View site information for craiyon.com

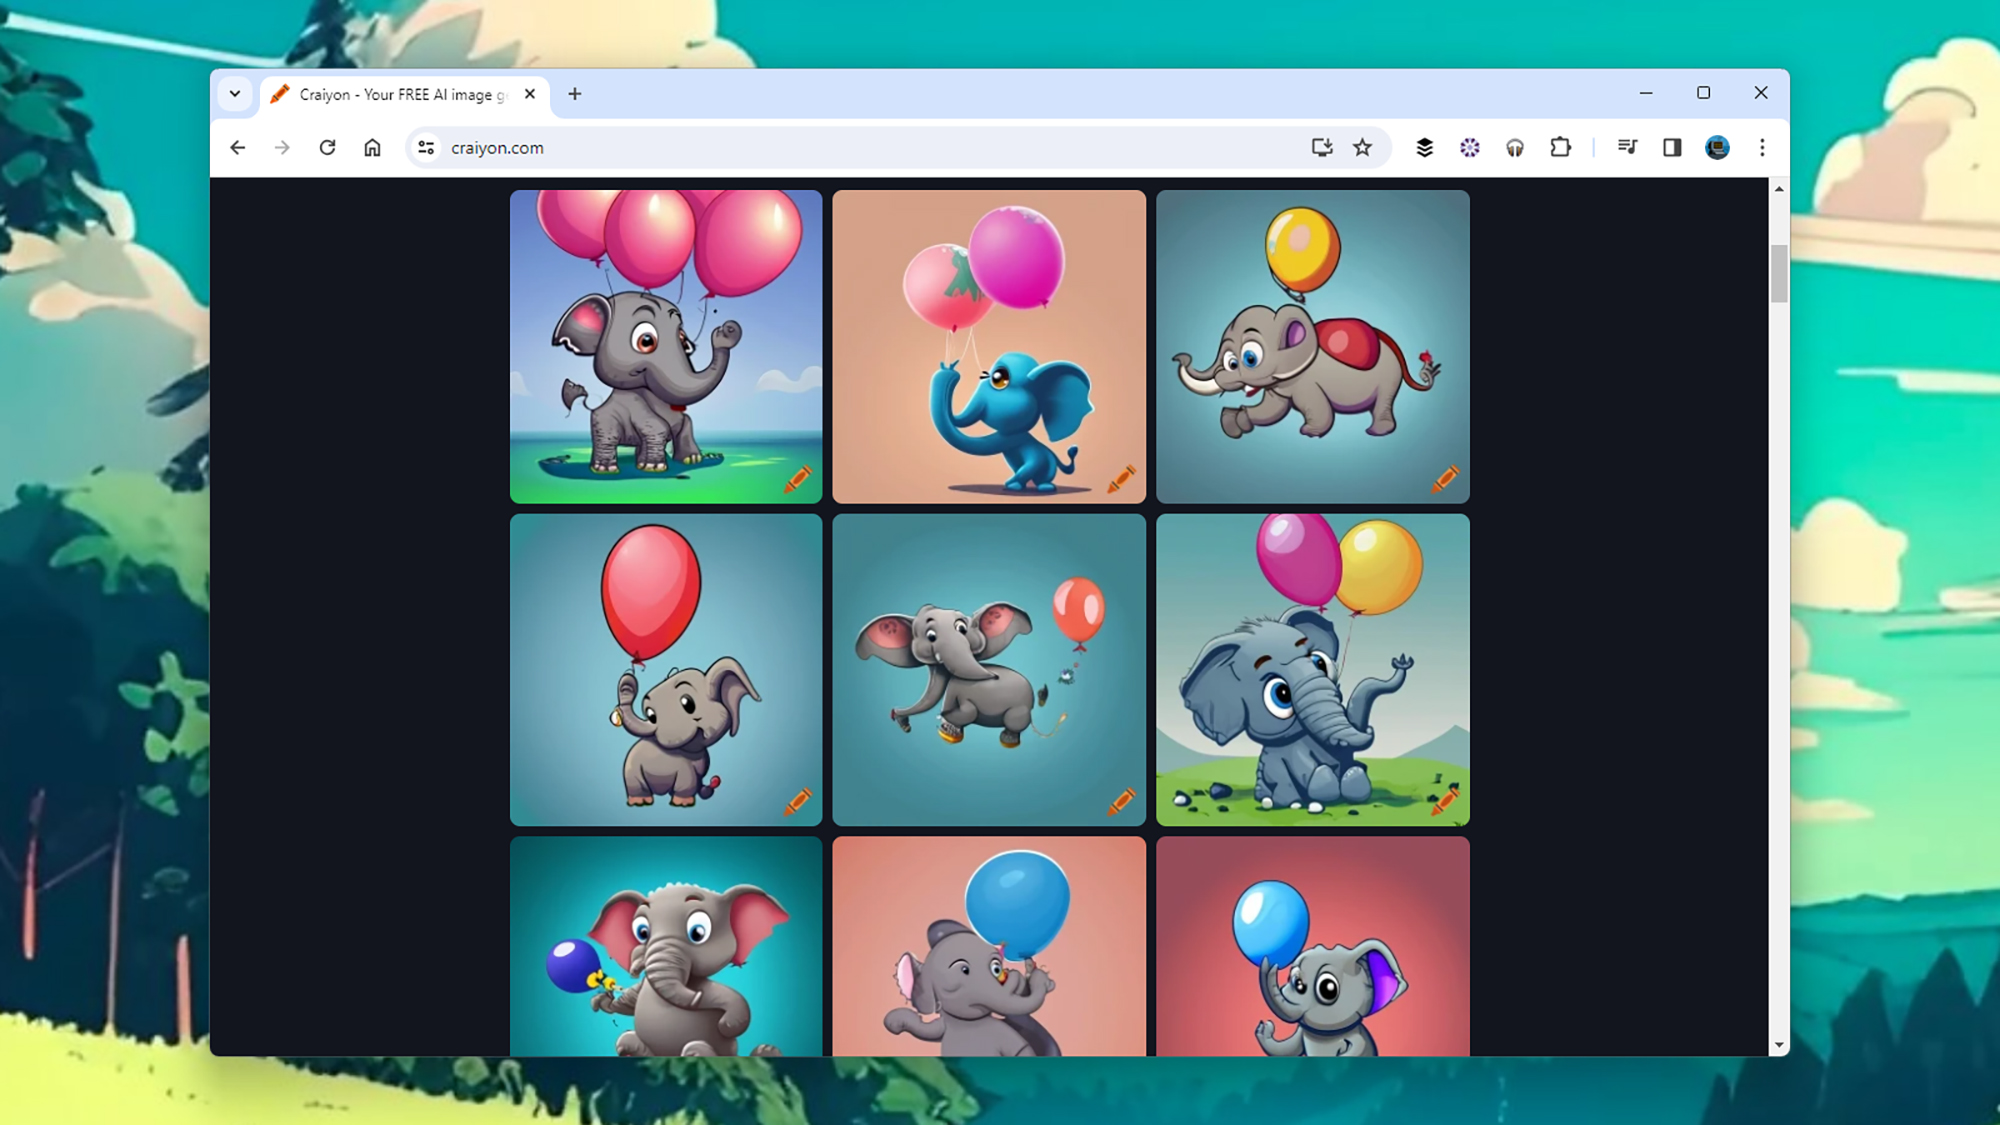pos(426,147)
